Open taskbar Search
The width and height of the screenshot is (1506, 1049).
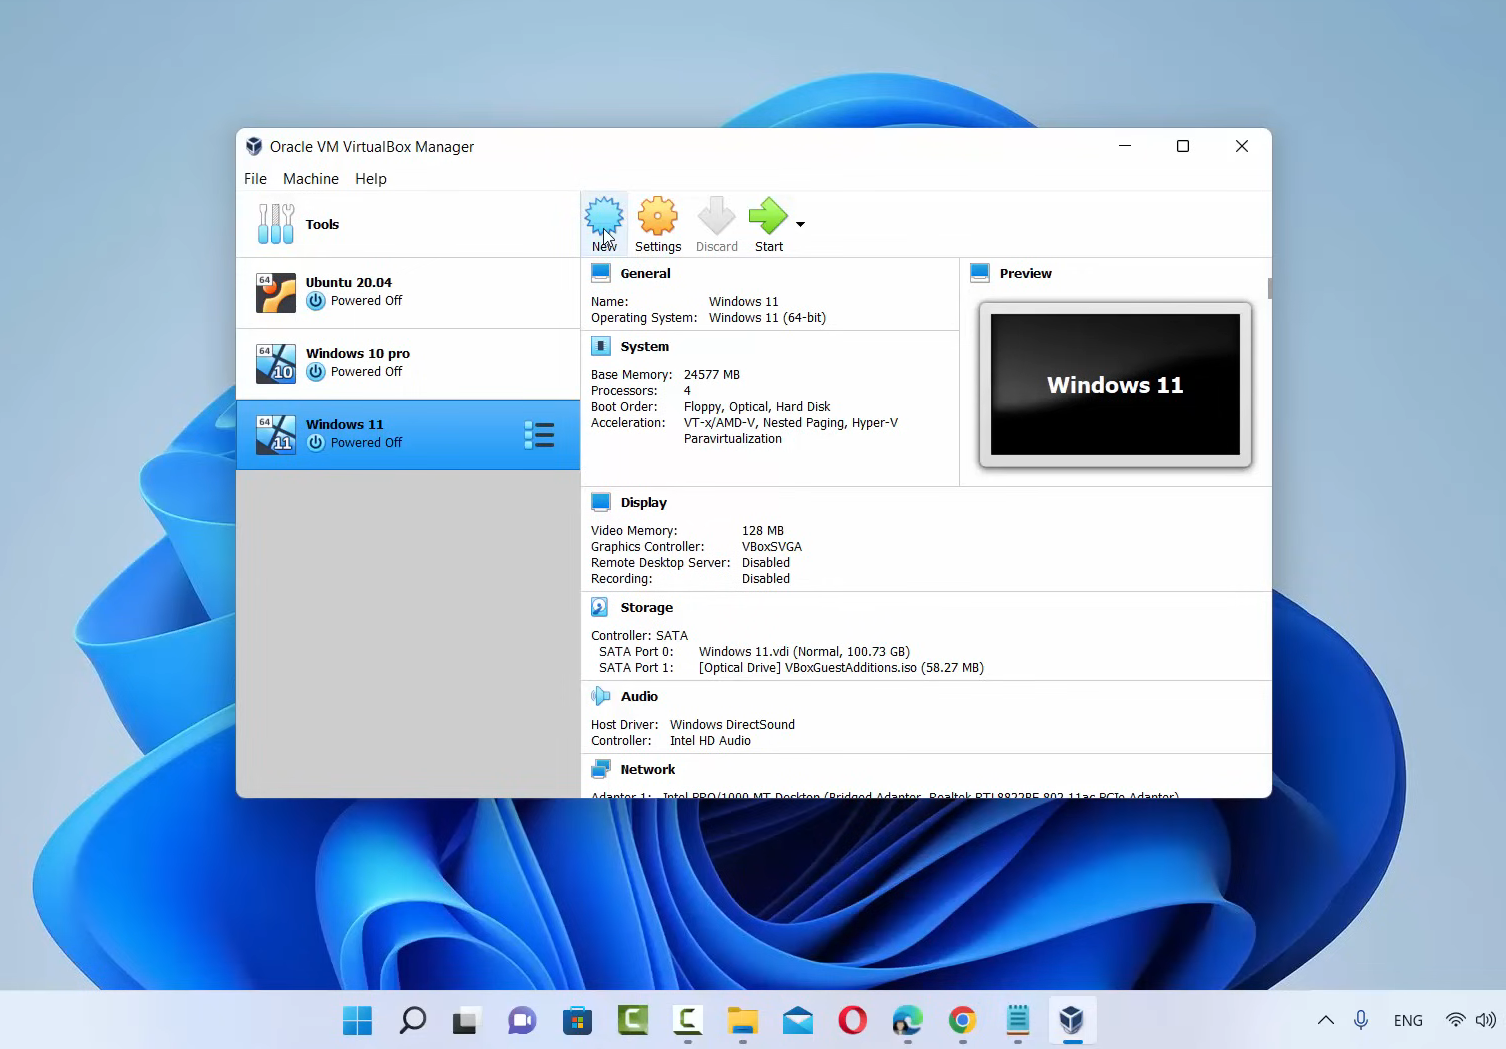pos(412,1020)
